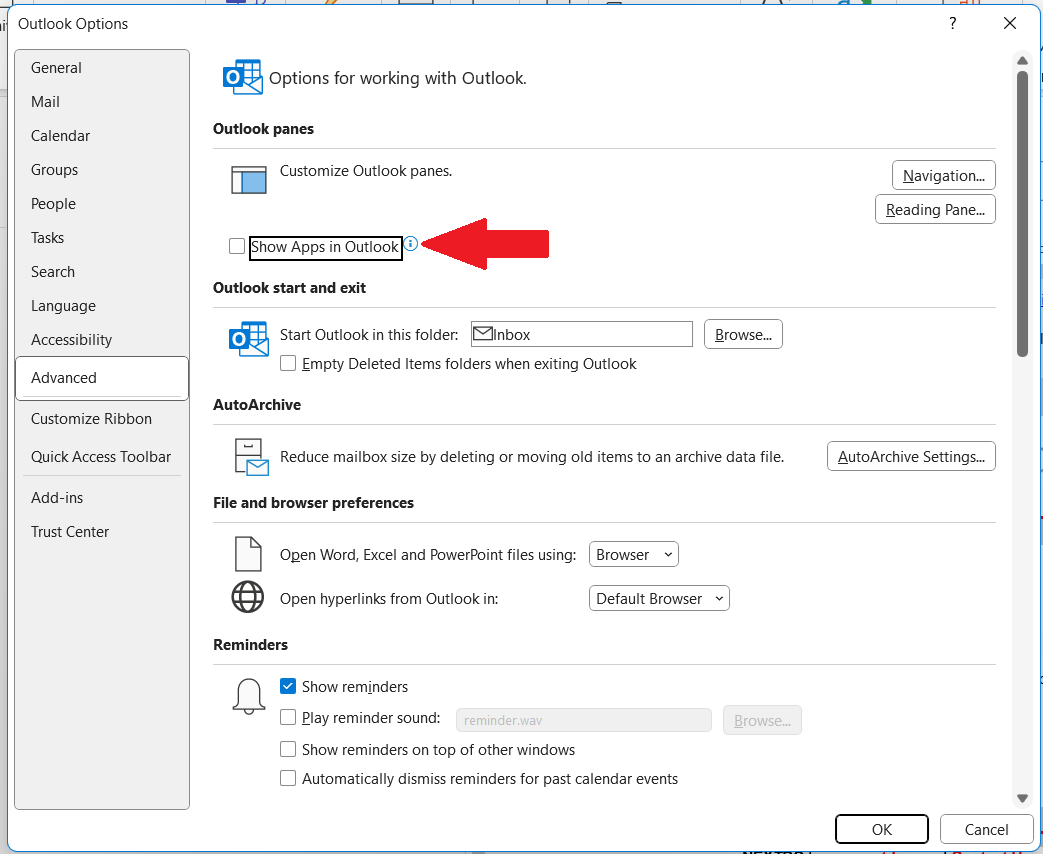Click the 'Reminders' section heading
The height and width of the screenshot is (854, 1043).
click(250, 644)
